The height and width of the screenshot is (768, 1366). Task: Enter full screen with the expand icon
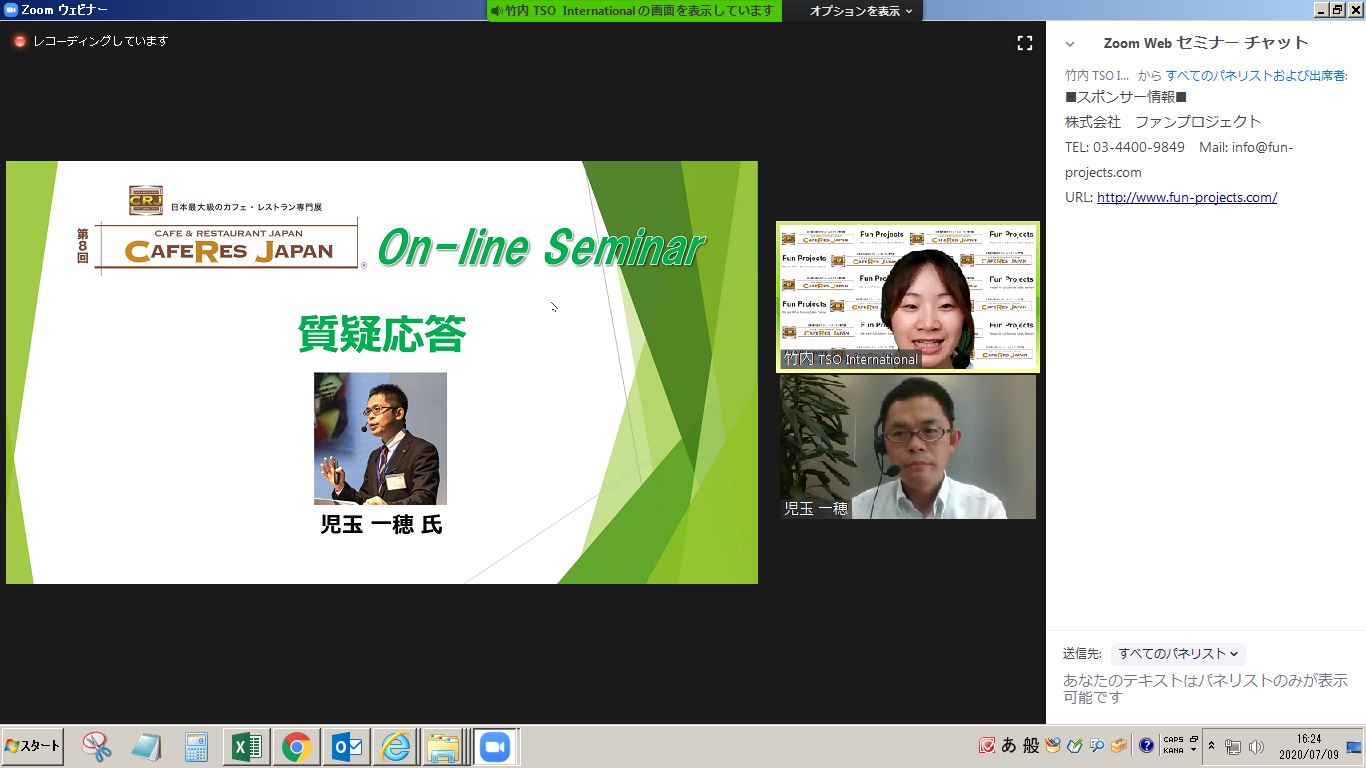[x=1024, y=43]
